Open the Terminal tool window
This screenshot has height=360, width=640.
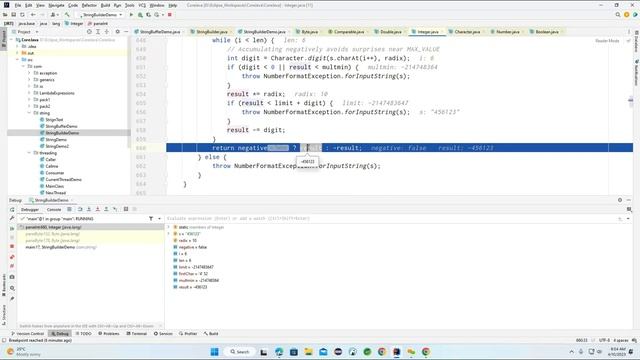click(x=136, y=333)
